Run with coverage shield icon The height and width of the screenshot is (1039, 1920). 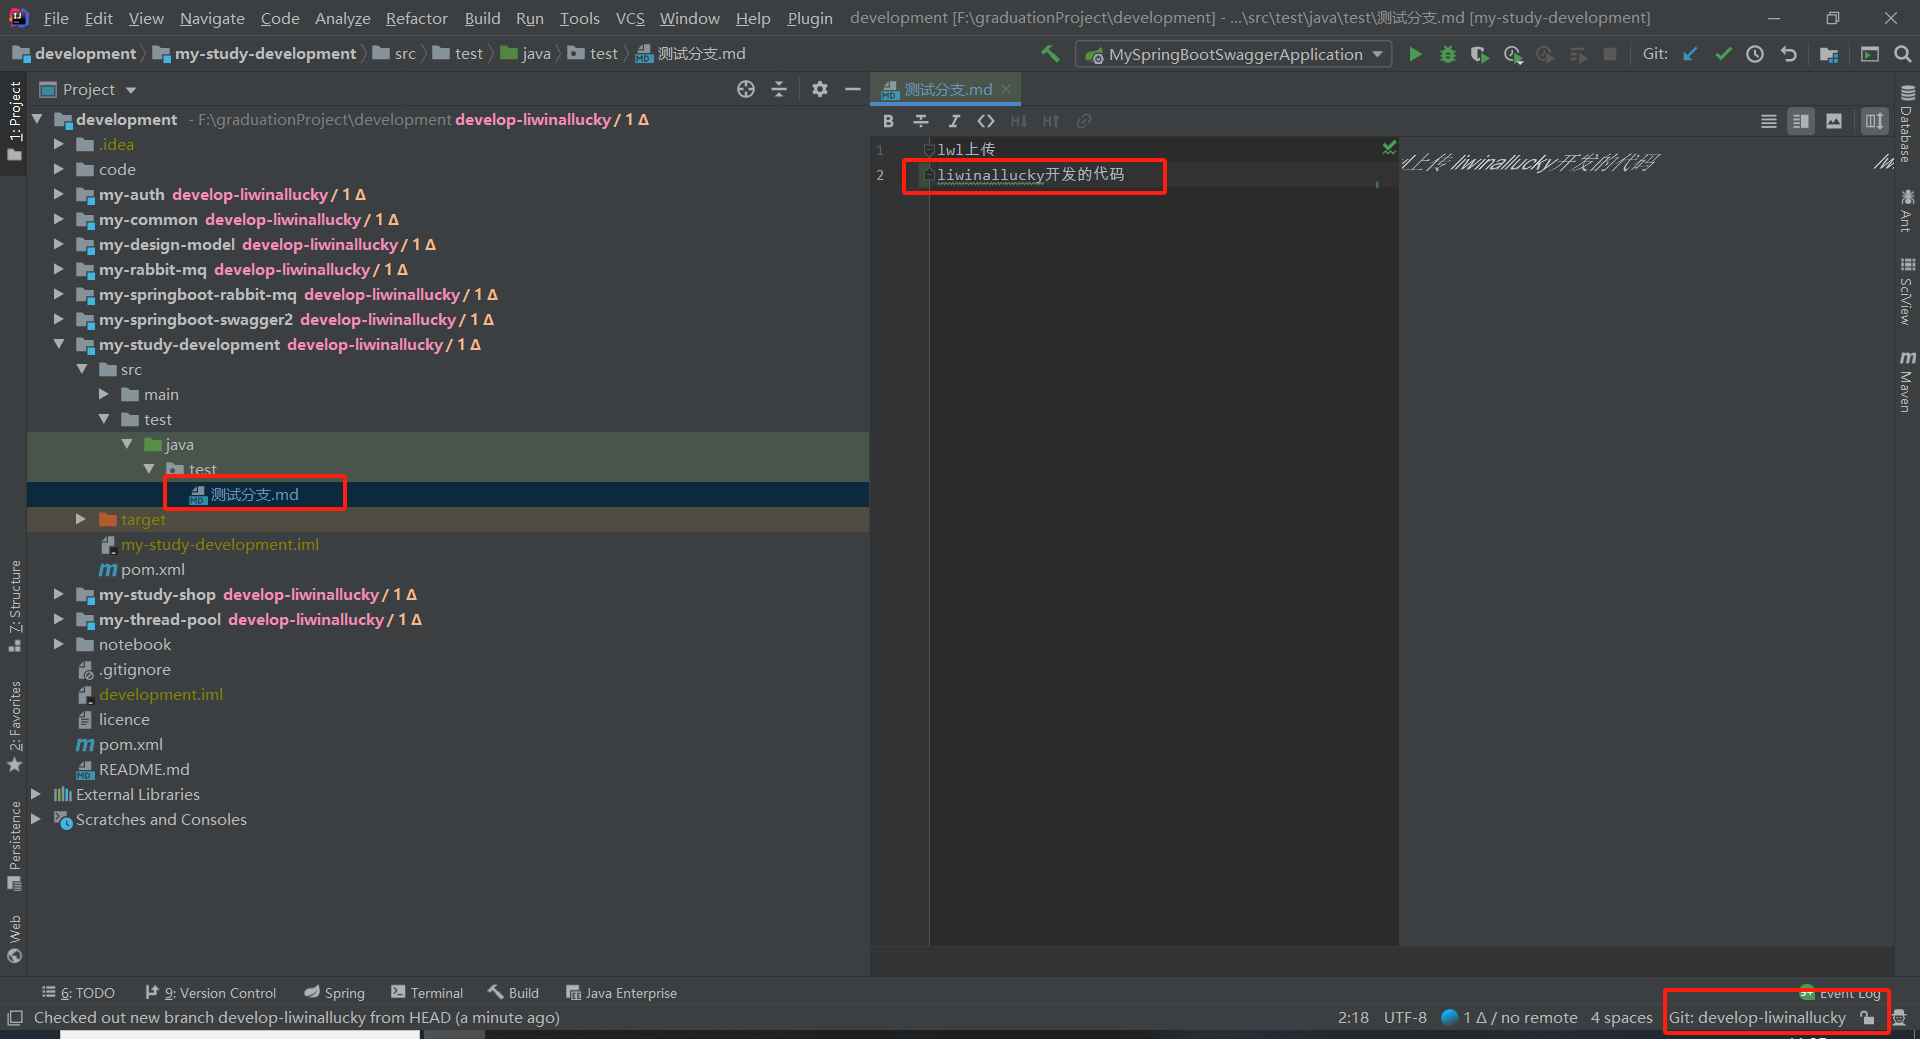click(x=1479, y=54)
